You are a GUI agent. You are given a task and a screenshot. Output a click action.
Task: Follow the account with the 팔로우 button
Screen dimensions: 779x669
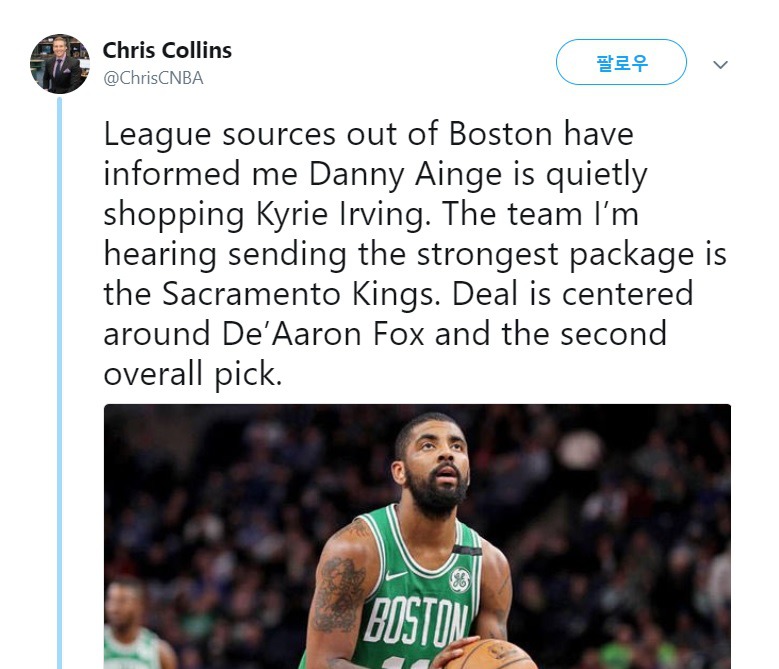point(621,63)
